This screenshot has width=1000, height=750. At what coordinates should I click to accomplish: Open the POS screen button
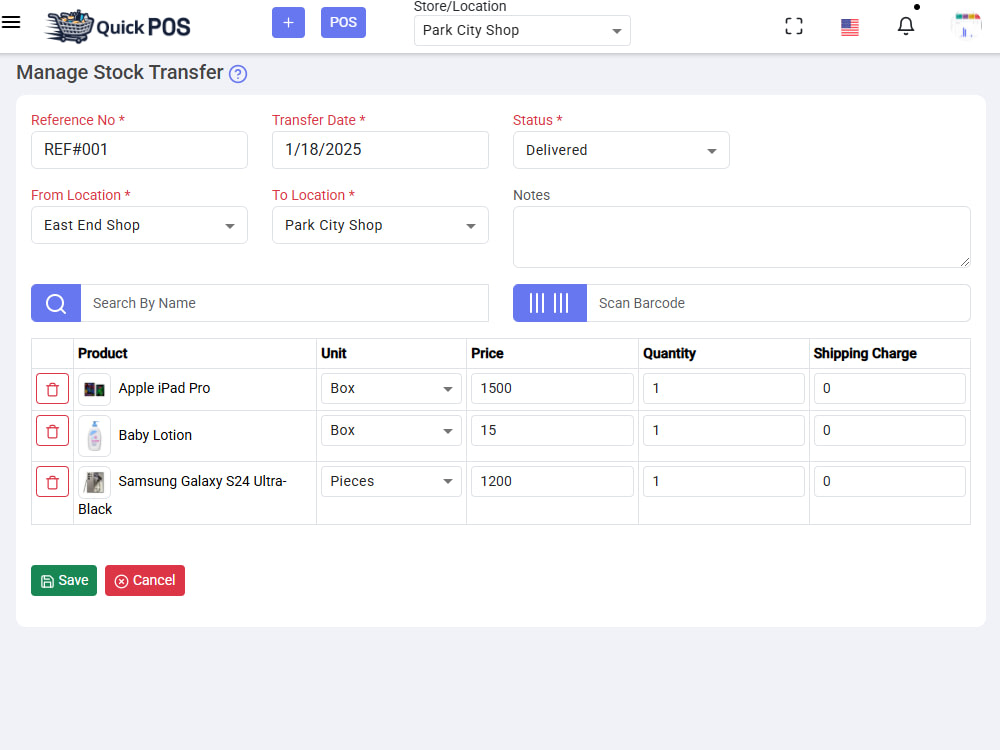[x=343, y=22]
